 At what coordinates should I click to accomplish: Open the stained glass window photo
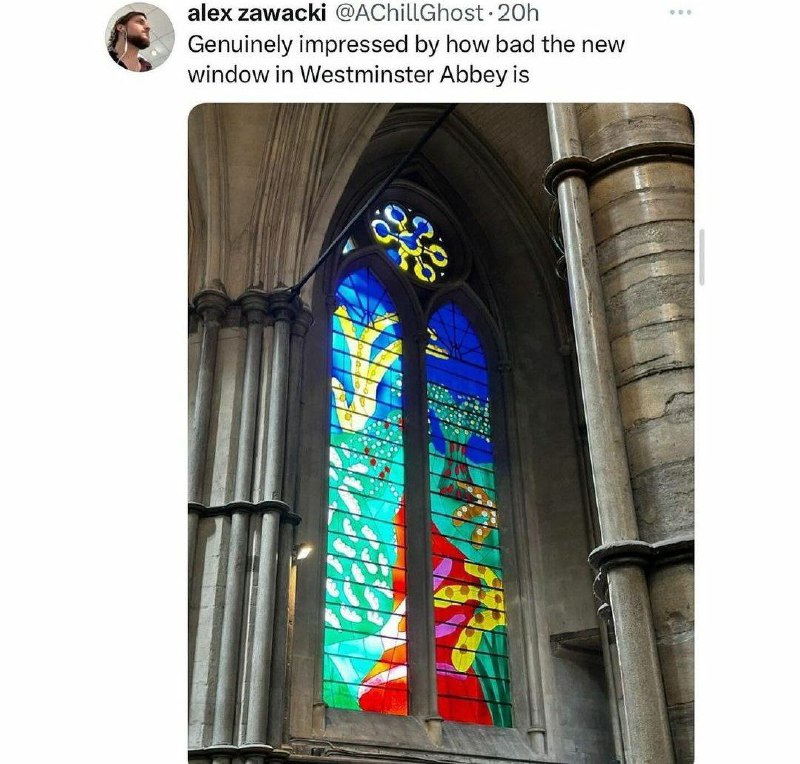(x=441, y=433)
